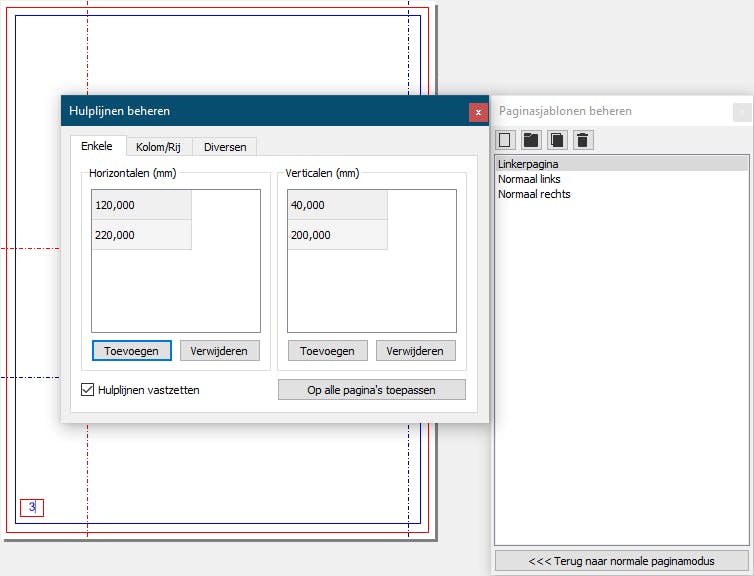Select Linkerpagina in the template list
754x576 pixels.
tap(622, 164)
